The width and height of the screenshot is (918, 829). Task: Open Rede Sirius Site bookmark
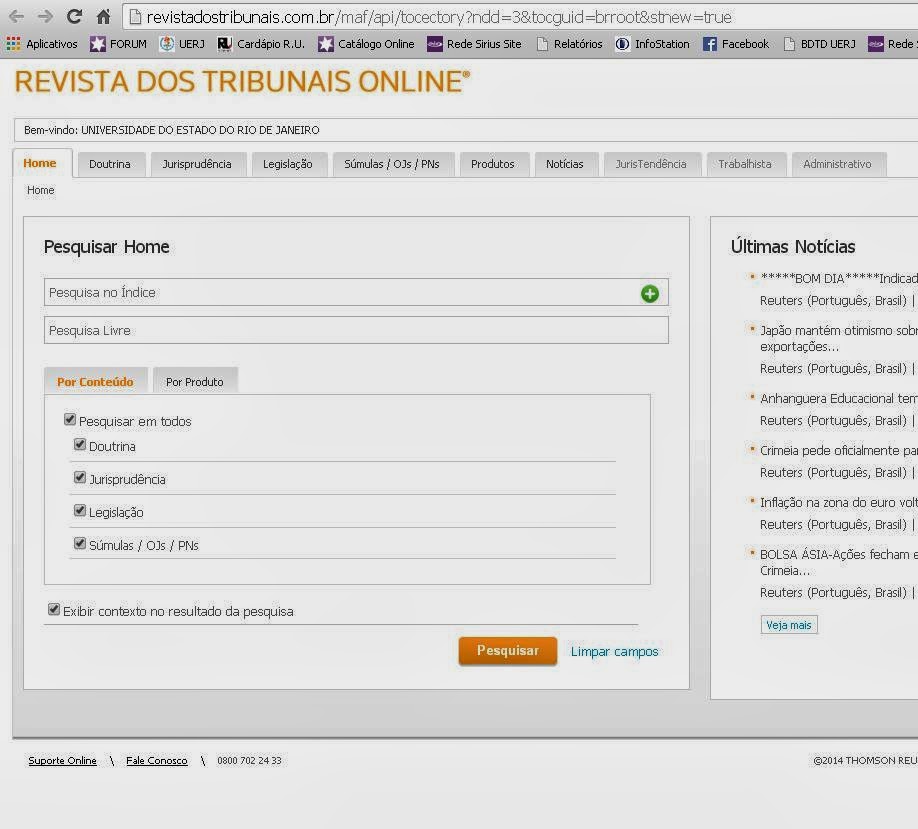coord(474,44)
